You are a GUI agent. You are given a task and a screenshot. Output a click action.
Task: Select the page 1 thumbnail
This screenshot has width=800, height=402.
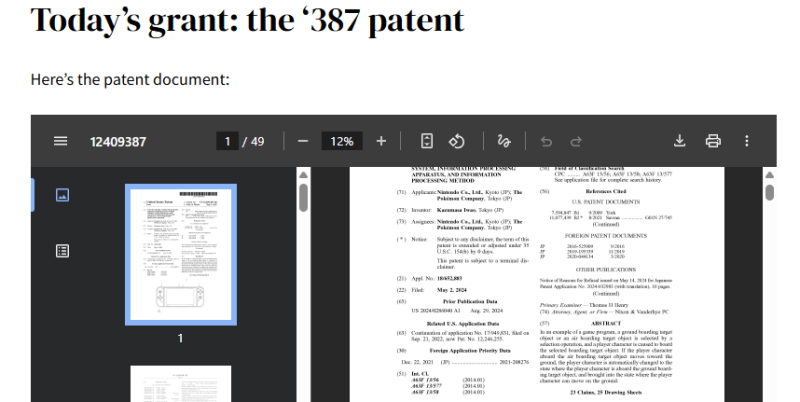click(180, 254)
